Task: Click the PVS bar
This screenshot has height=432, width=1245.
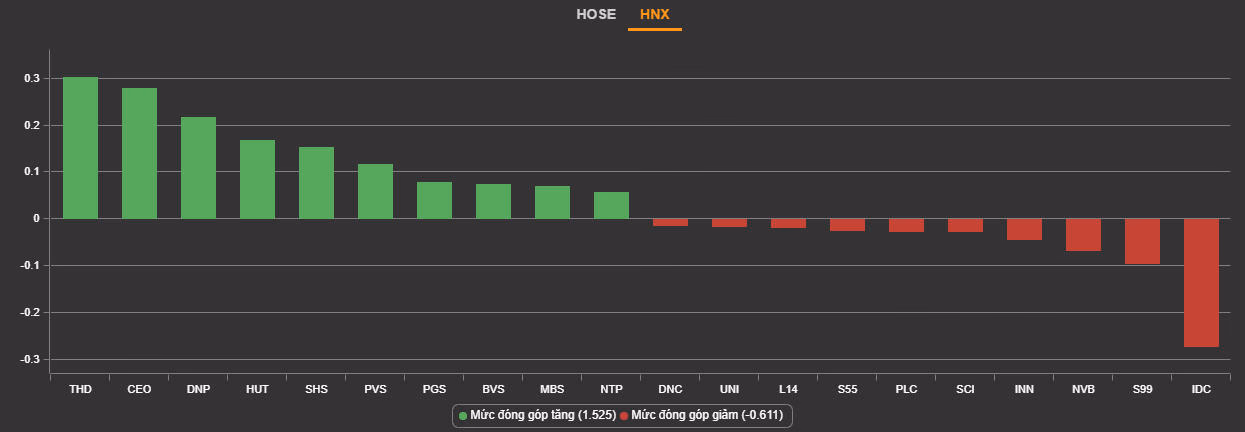Action: point(375,191)
